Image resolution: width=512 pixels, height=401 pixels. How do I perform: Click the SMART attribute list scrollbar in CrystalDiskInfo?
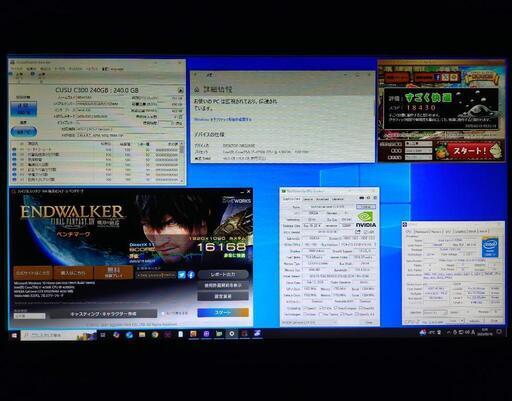(x=182, y=162)
